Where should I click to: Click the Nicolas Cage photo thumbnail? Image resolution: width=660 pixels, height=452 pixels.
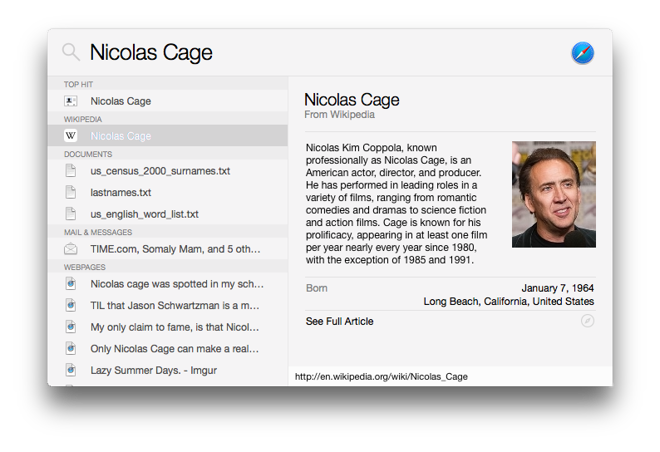[553, 194]
